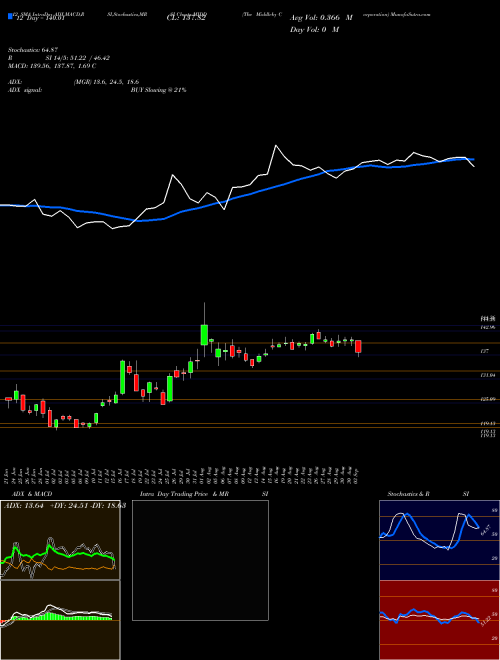Click the 'ADX: 13.64 +DY: 24.51 -DY: 18.63' readout
The height and width of the screenshot is (660, 500).
click(65, 506)
